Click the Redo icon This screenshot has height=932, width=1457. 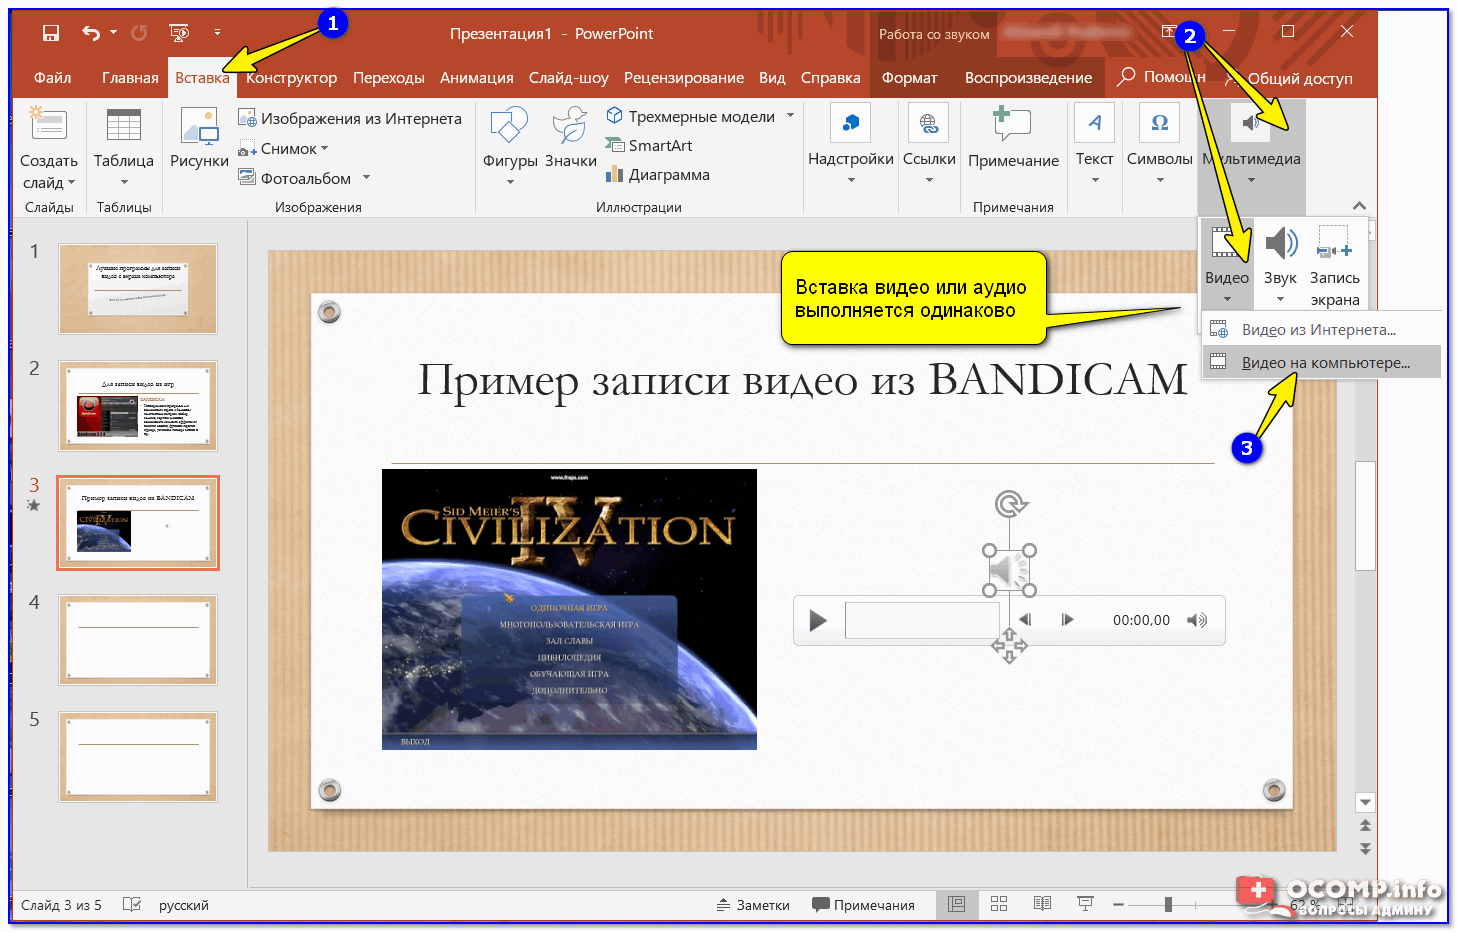point(139,33)
